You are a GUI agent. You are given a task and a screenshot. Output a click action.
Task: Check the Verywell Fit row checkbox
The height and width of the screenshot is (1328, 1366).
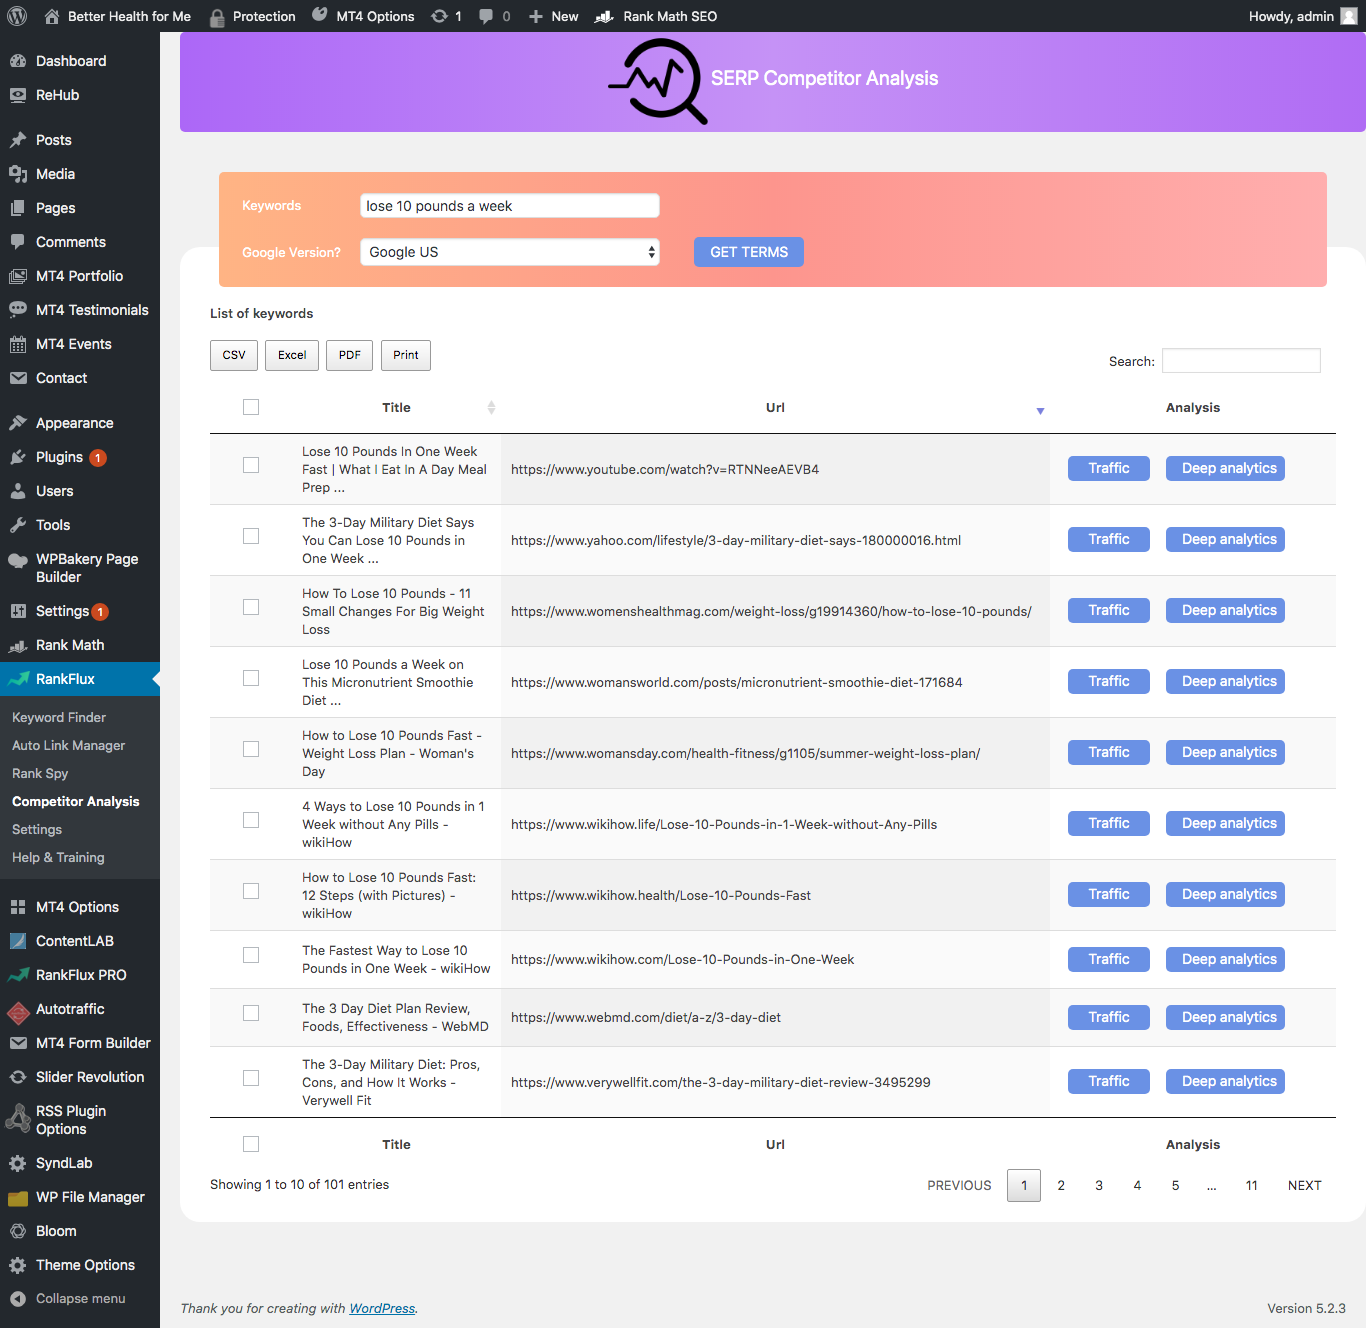251,1078
